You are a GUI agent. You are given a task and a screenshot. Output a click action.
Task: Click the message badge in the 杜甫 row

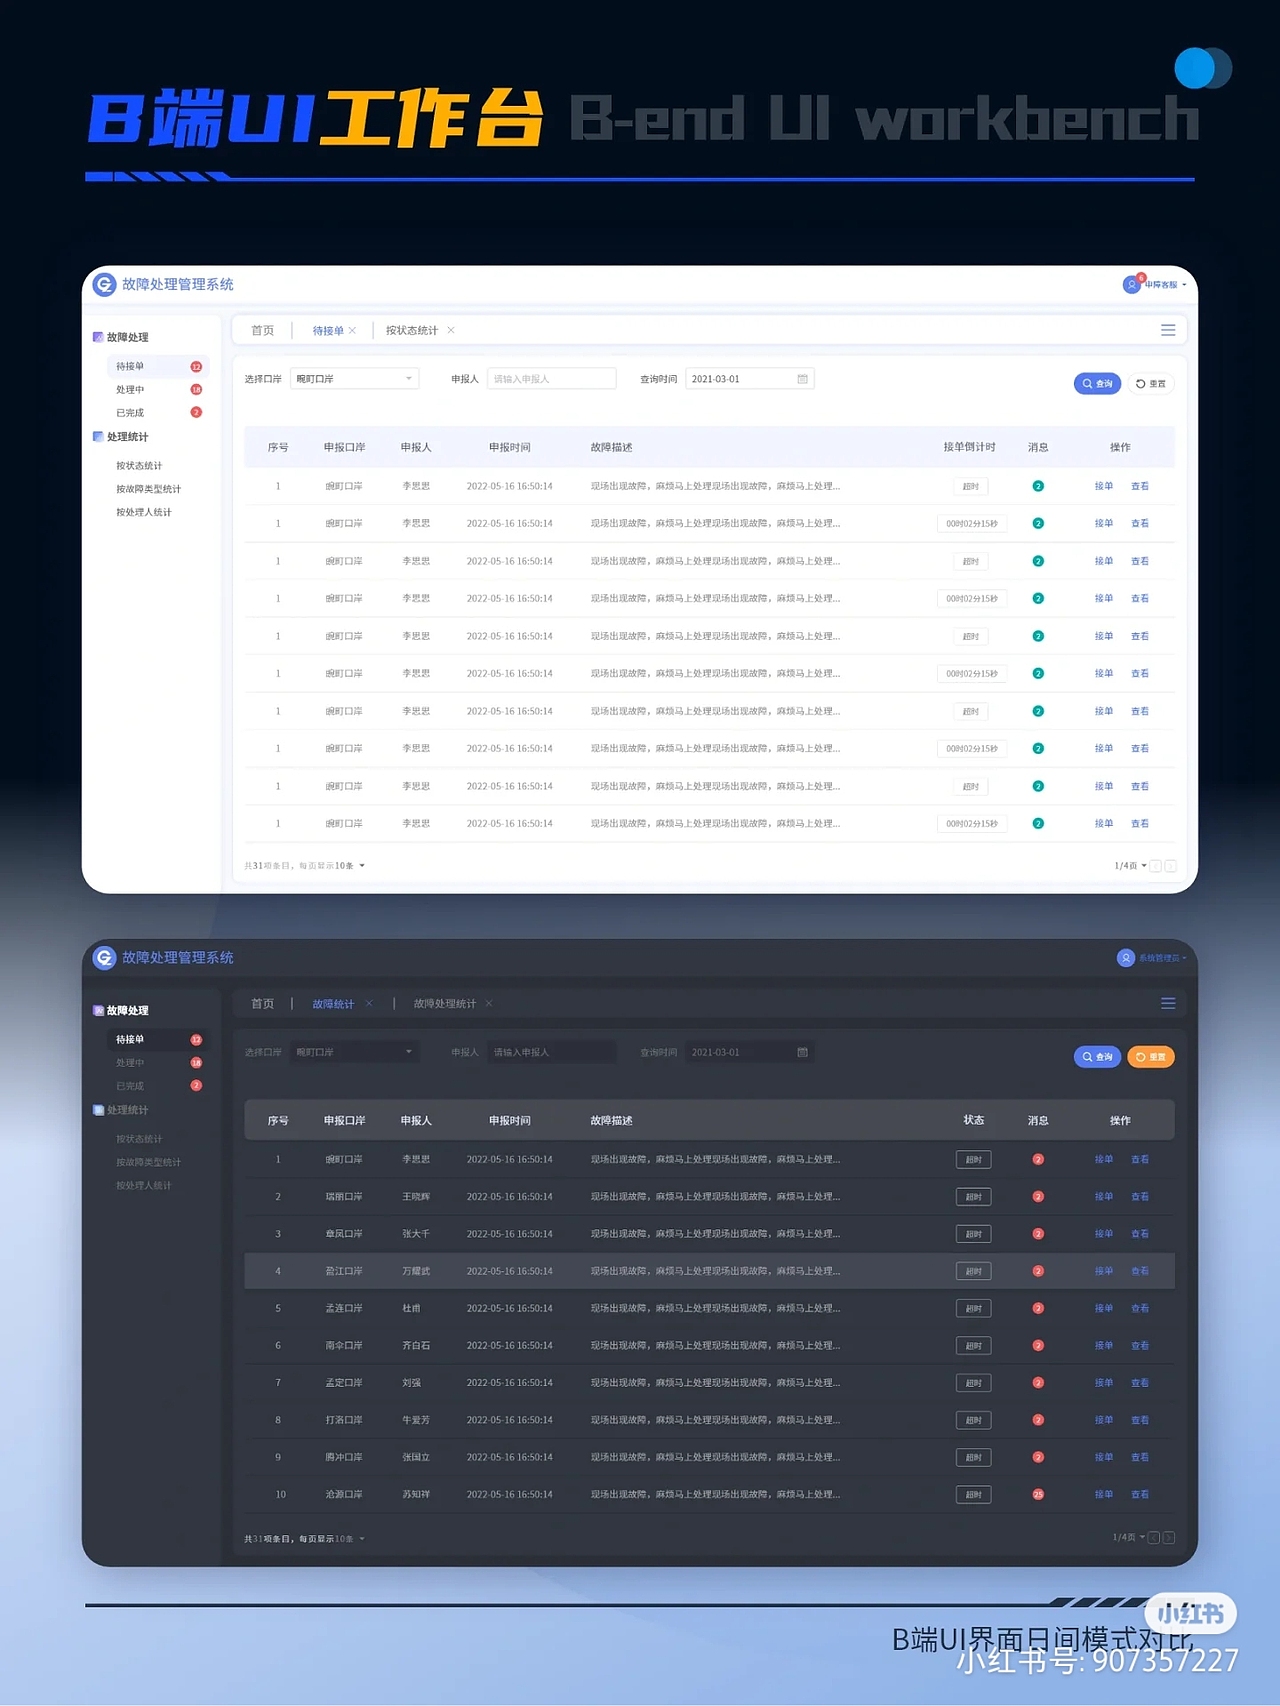(x=1038, y=1308)
